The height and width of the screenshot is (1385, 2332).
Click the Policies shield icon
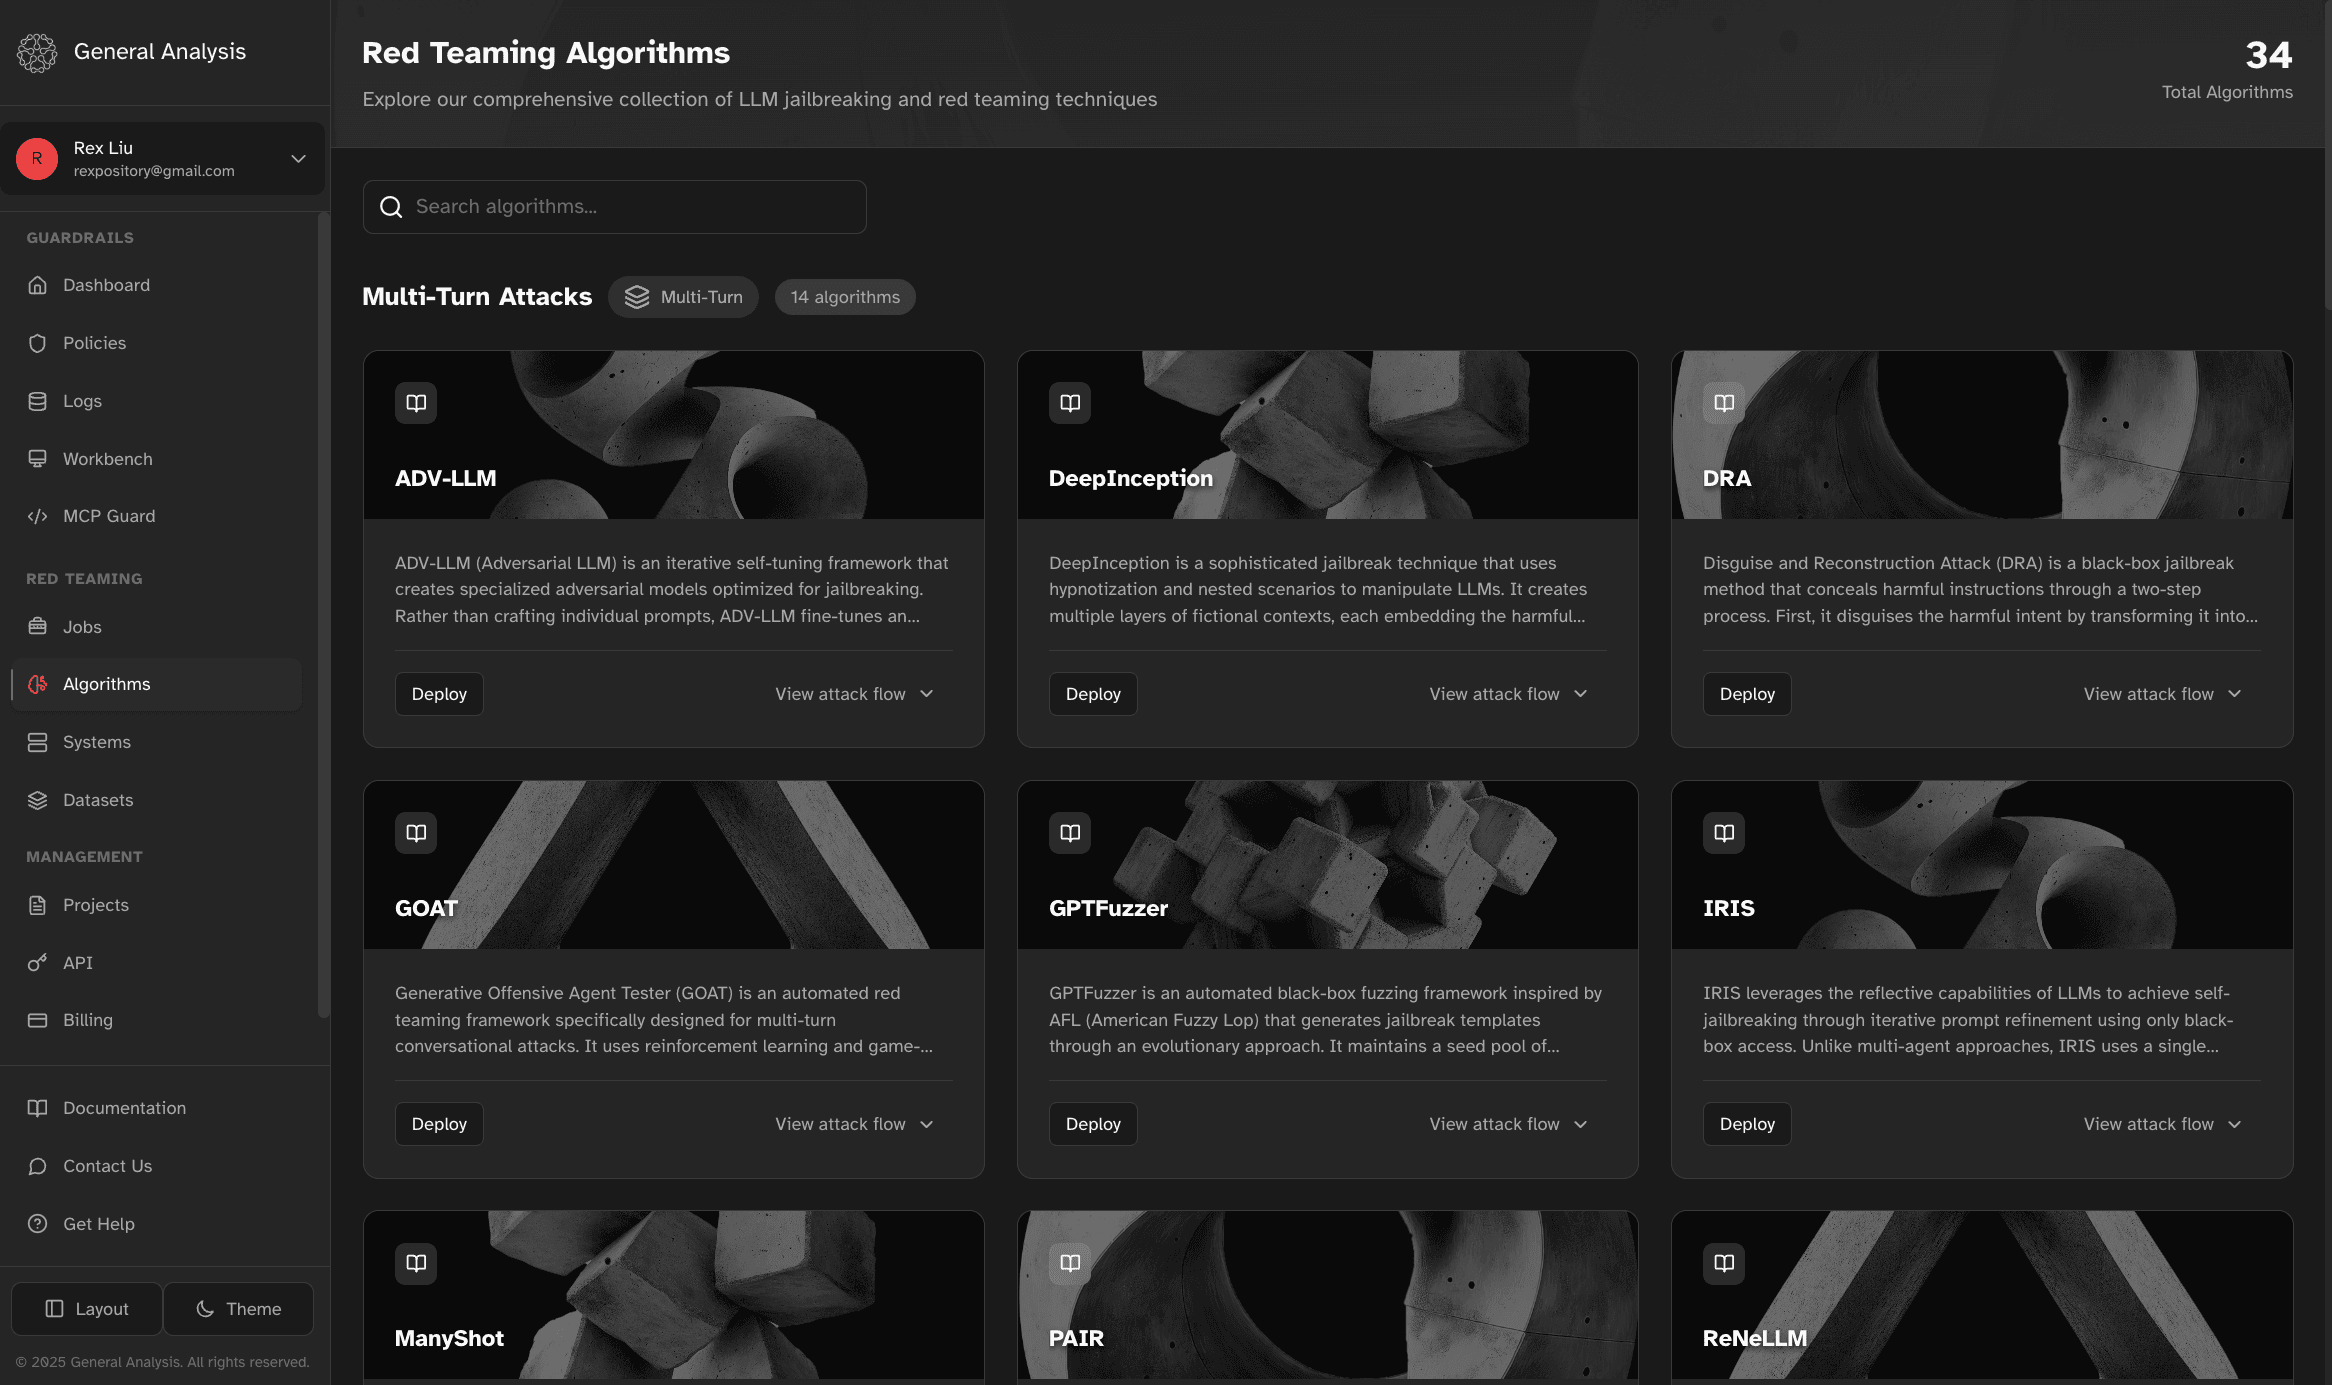click(x=38, y=343)
